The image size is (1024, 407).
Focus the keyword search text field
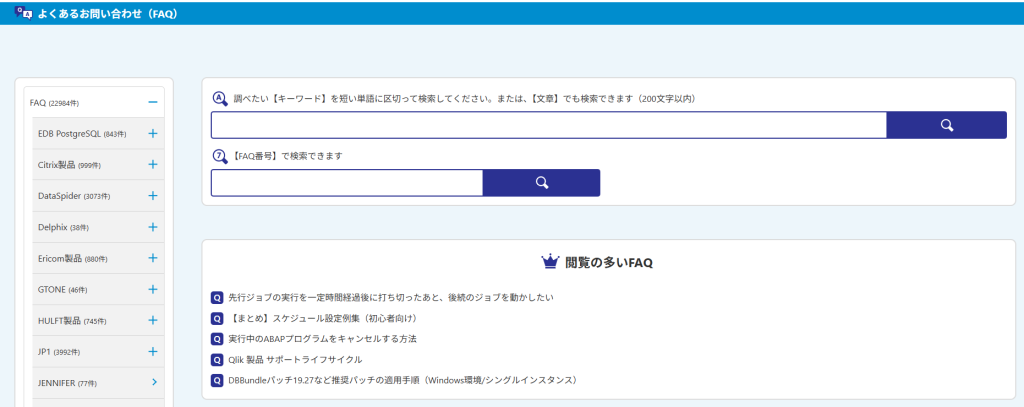(549, 125)
